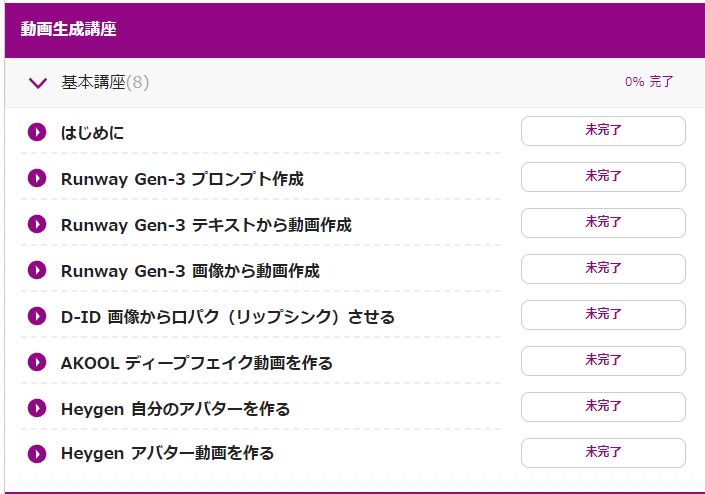Click the 基本講座(8) section heading

tap(105, 82)
